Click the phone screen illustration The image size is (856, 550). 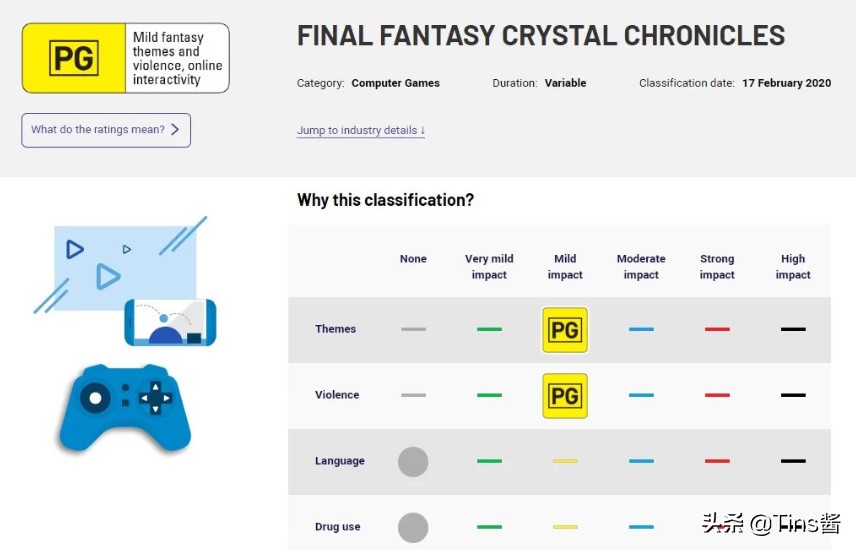pos(170,322)
